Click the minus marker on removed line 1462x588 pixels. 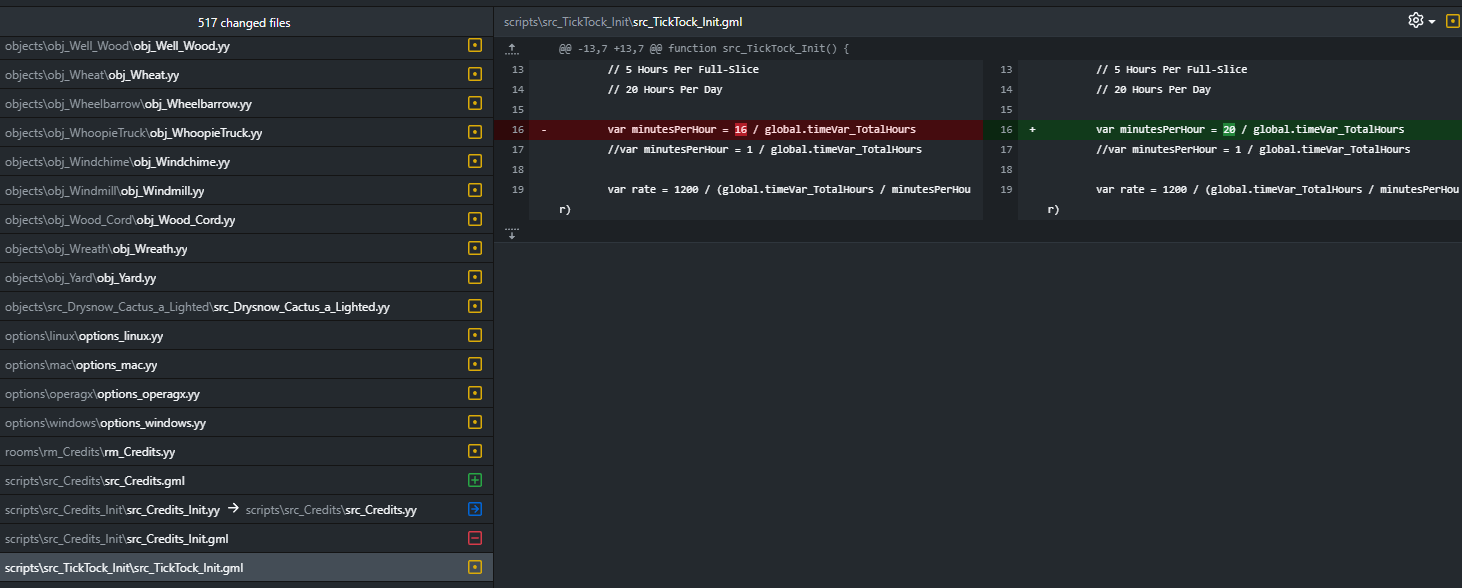pyautogui.click(x=544, y=129)
